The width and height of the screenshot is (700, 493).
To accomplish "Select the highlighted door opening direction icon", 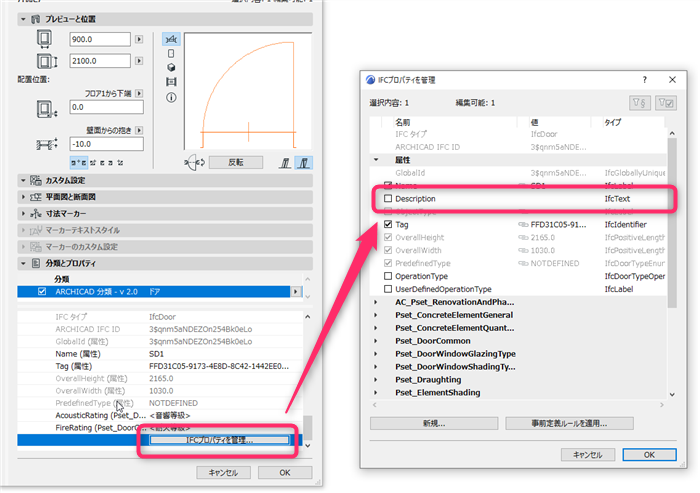I will coord(304,163).
